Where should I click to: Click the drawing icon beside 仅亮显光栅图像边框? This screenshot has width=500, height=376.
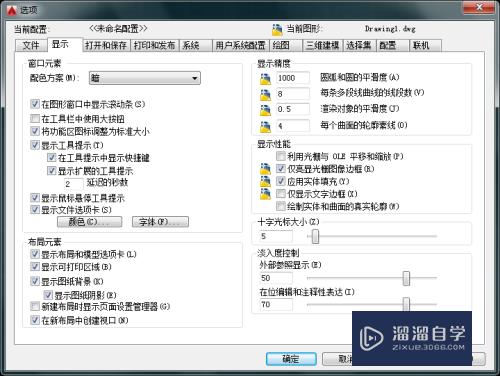[265, 169]
